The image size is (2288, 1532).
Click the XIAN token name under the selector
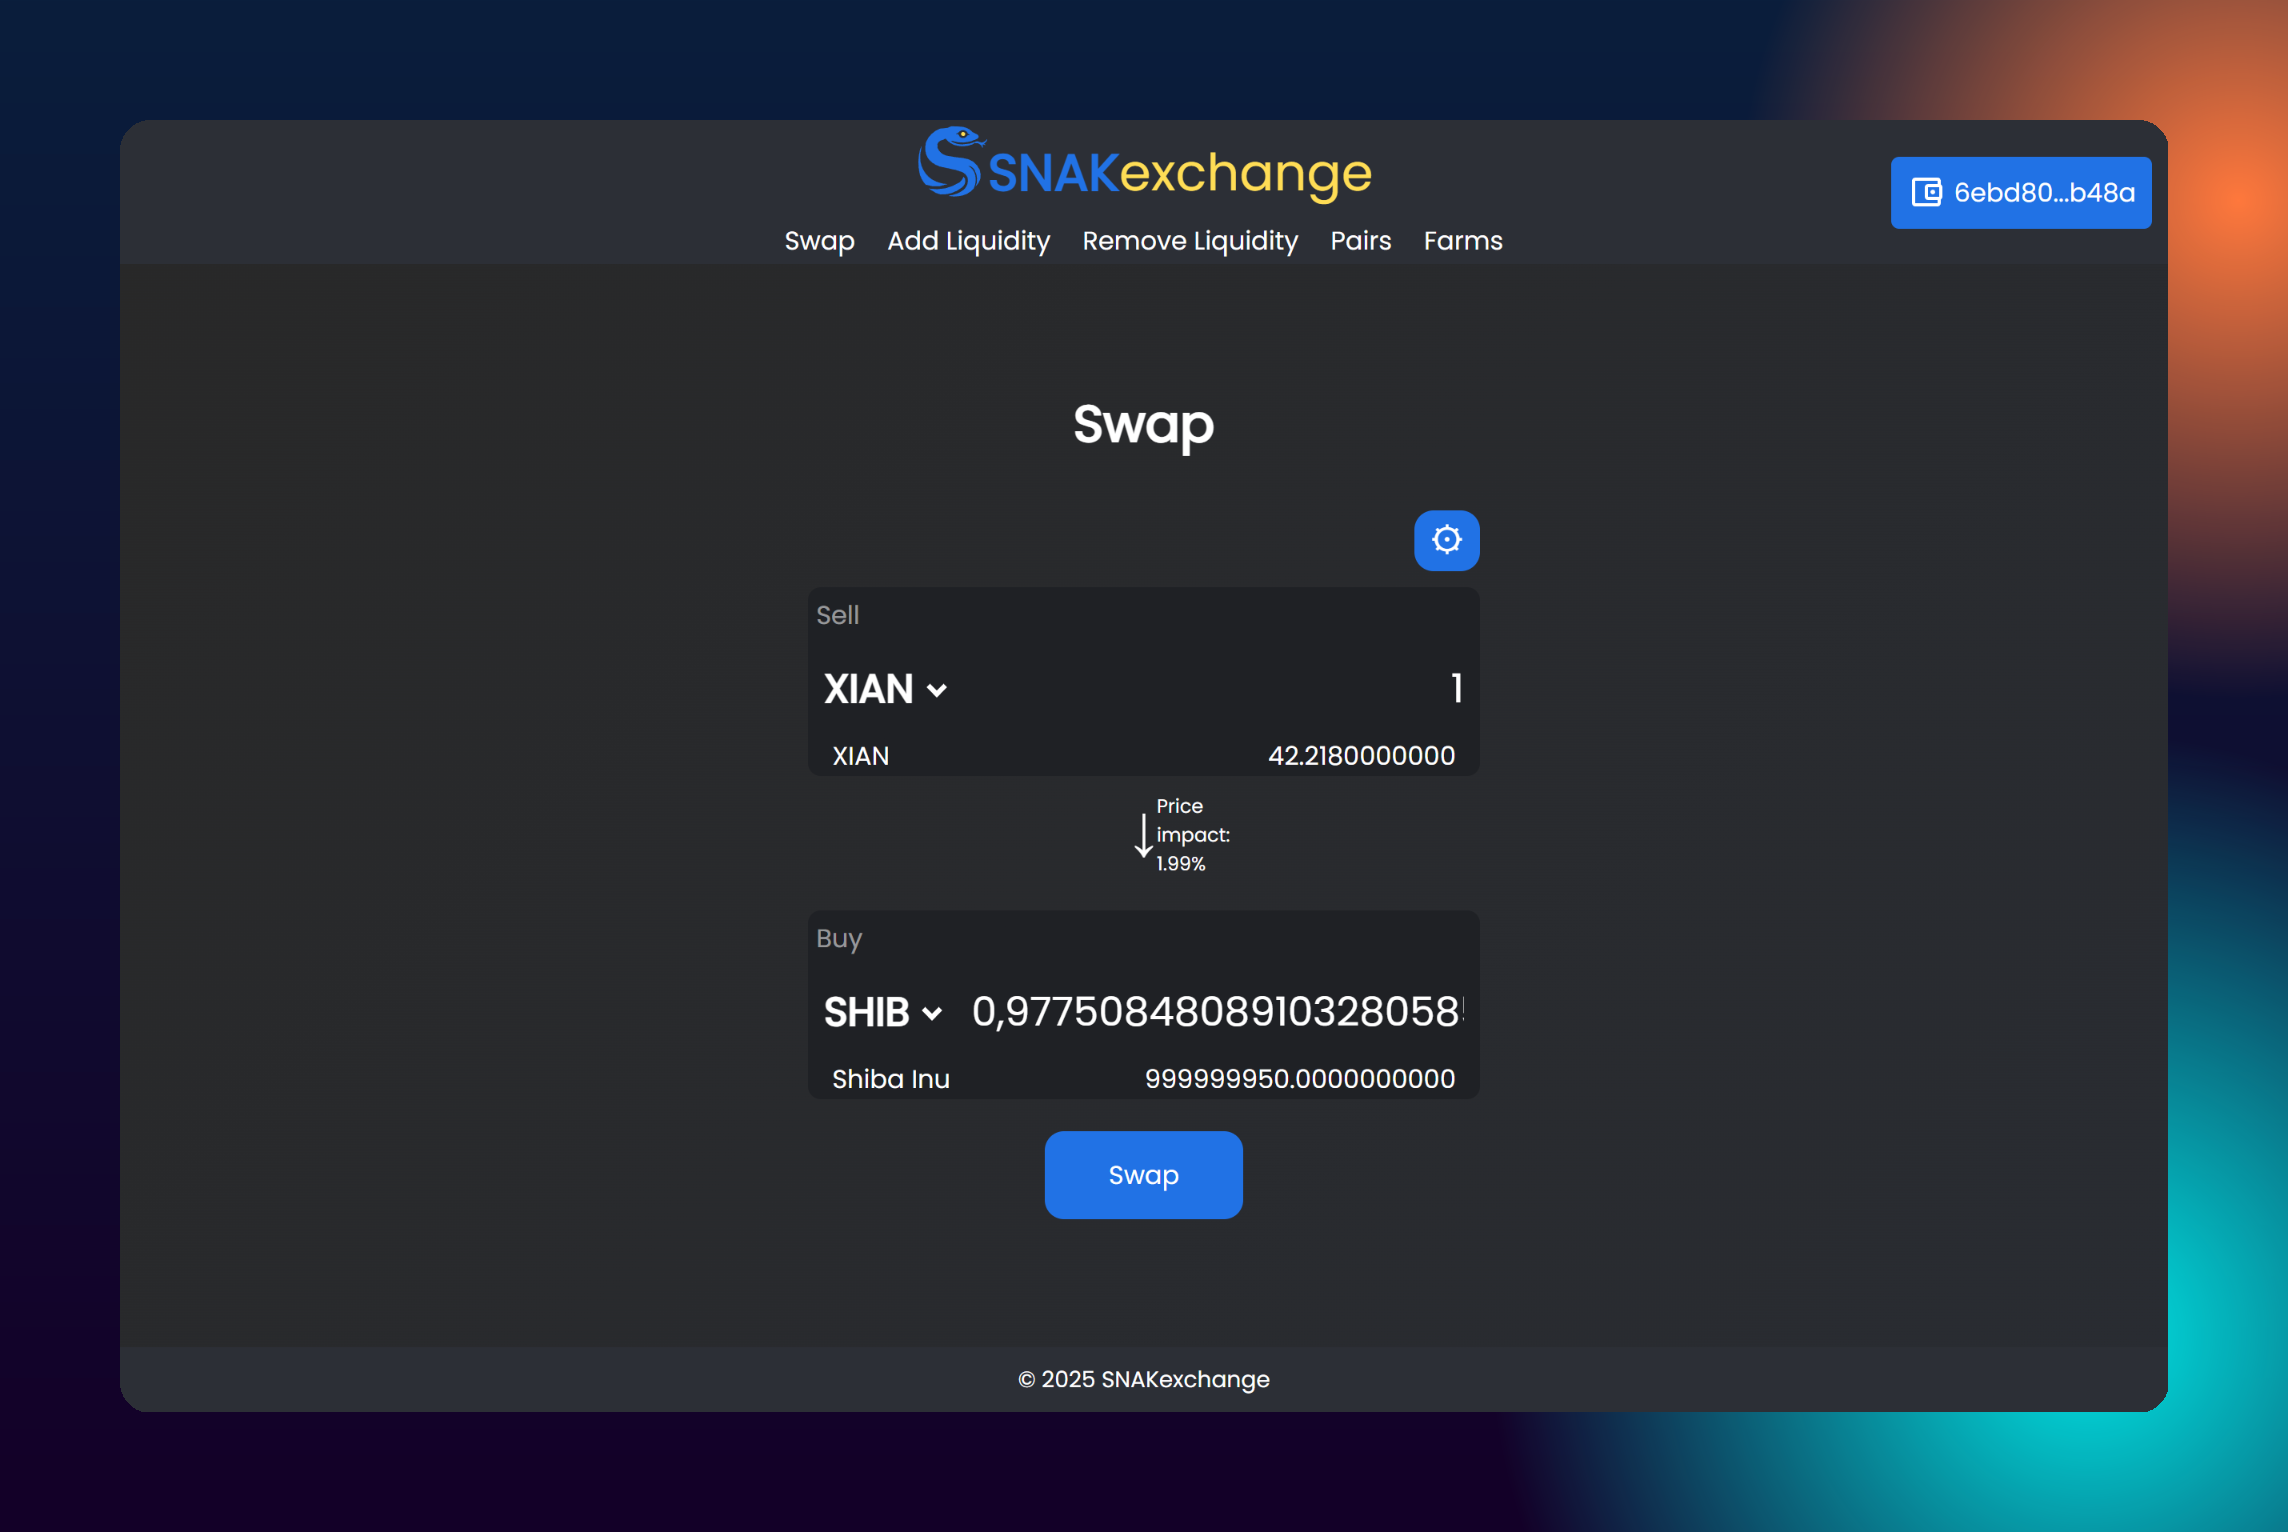(x=860, y=756)
